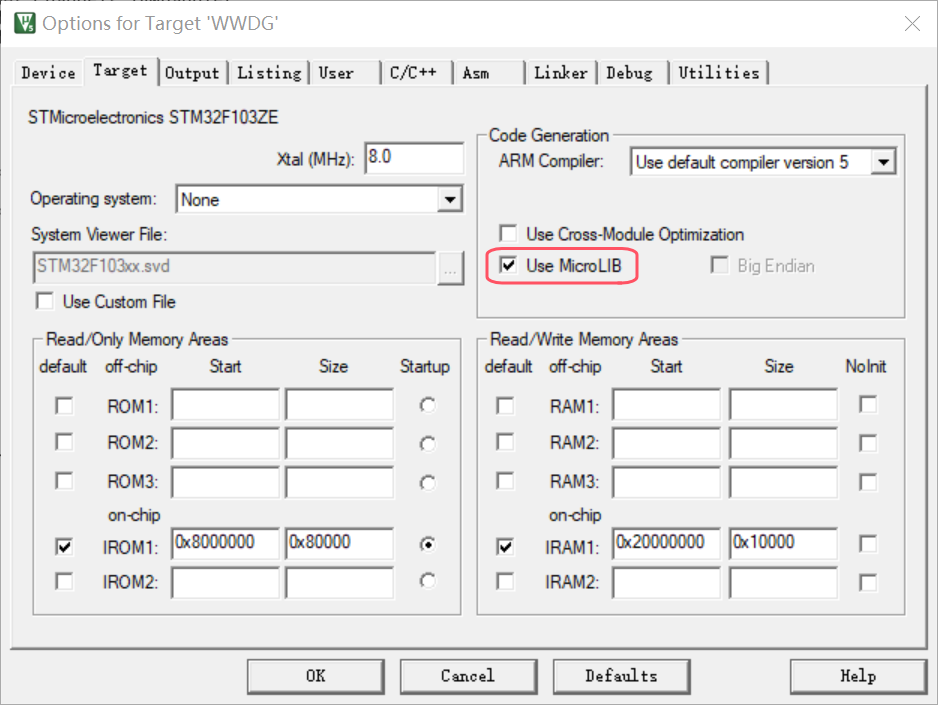
Task: Enable NoInit for RAM3
Action: (x=868, y=482)
